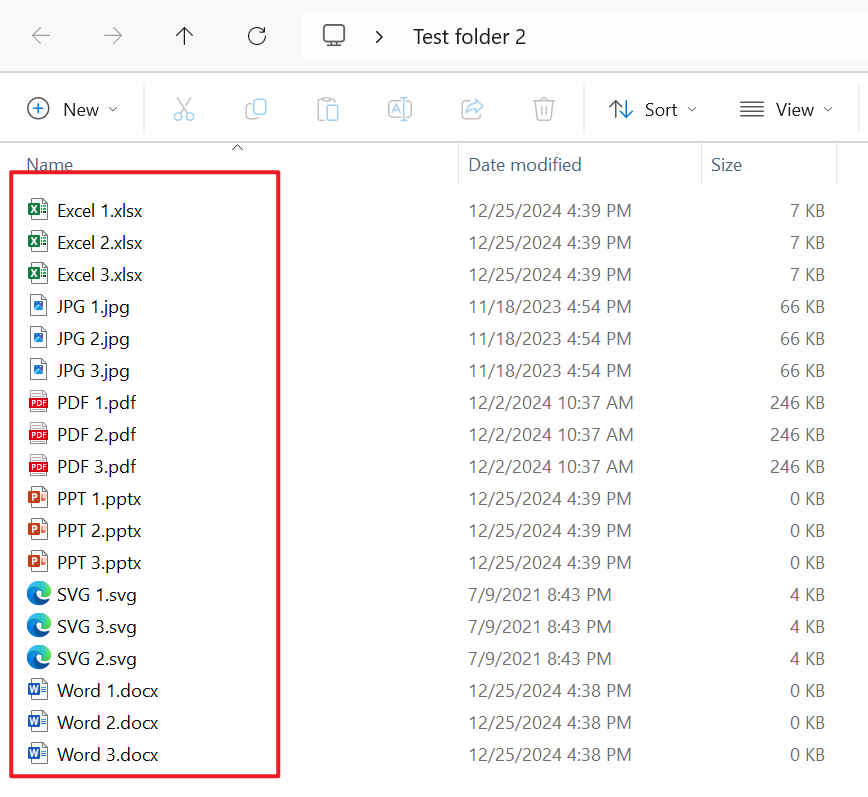Select the Excel 1.xlsx file
868x797 pixels.
(x=99, y=211)
